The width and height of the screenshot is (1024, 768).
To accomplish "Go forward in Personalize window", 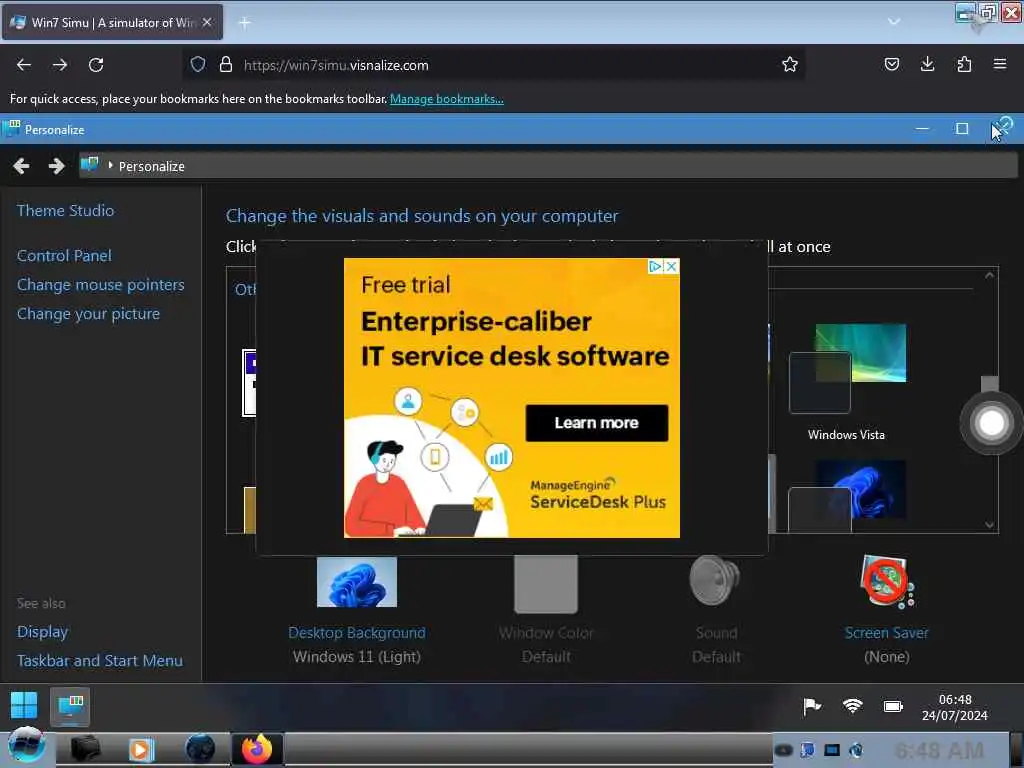I will 57,167.
